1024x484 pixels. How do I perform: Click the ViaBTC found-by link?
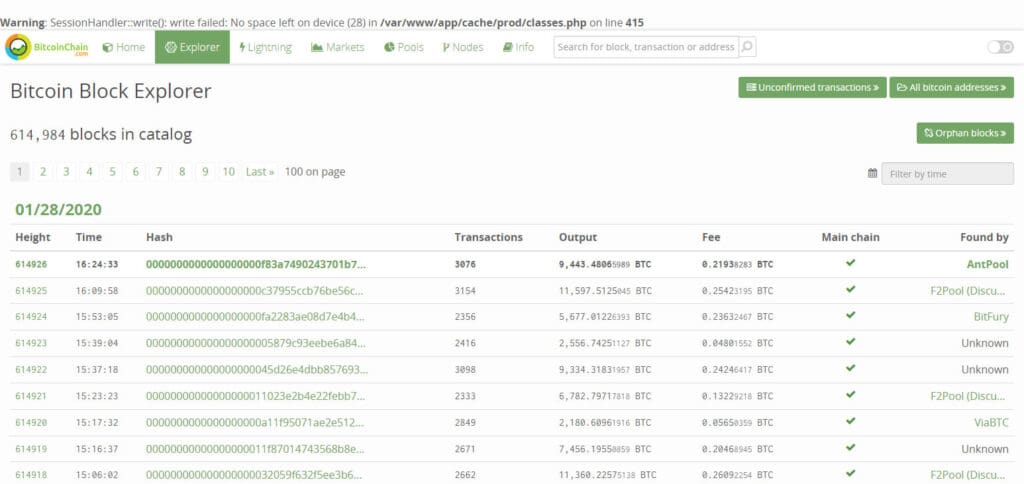click(x=991, y=423)
